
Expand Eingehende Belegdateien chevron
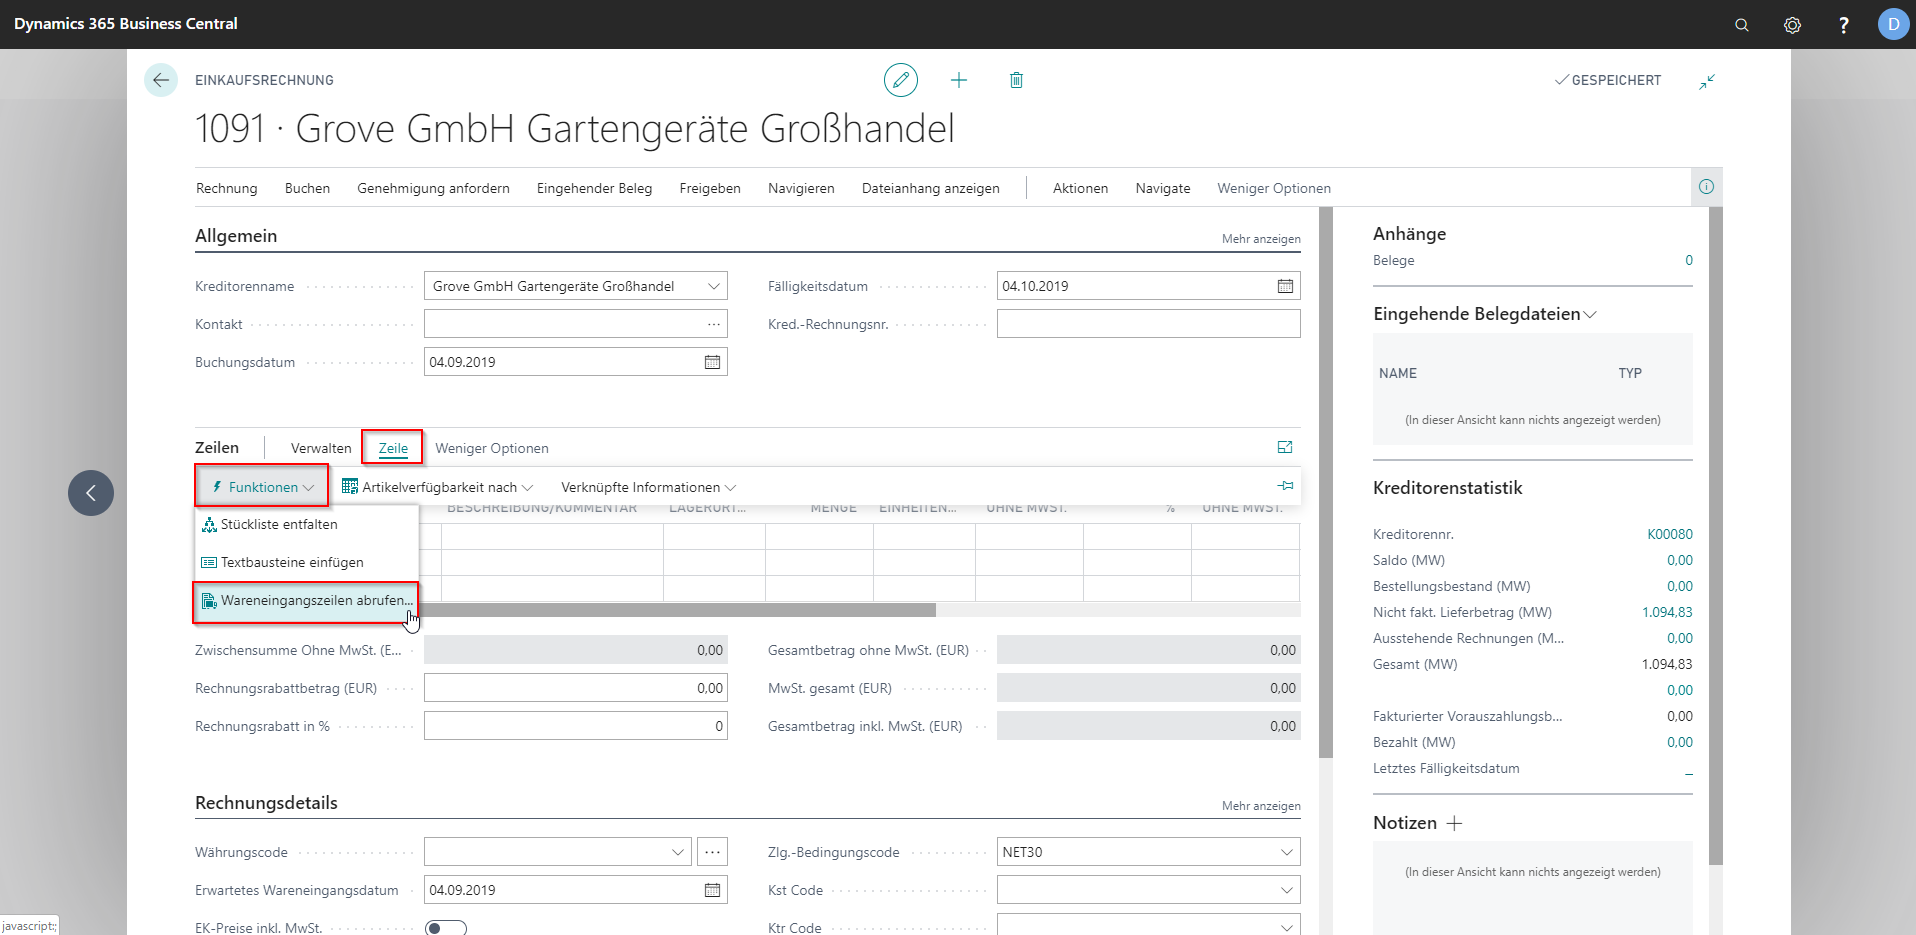coord(1591,314)
